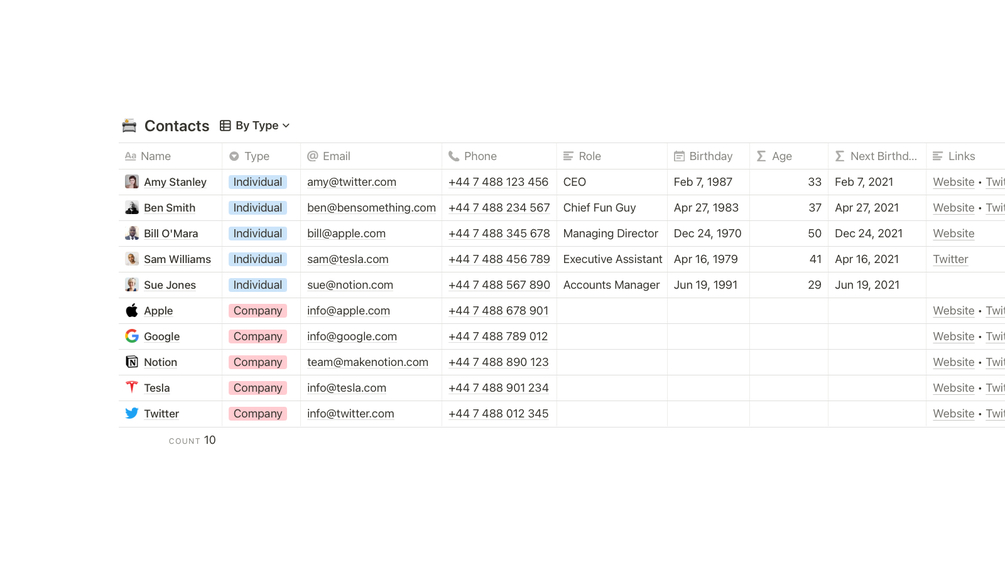
Task: Click the Twitter bird icon
Action: coord(131,413)
